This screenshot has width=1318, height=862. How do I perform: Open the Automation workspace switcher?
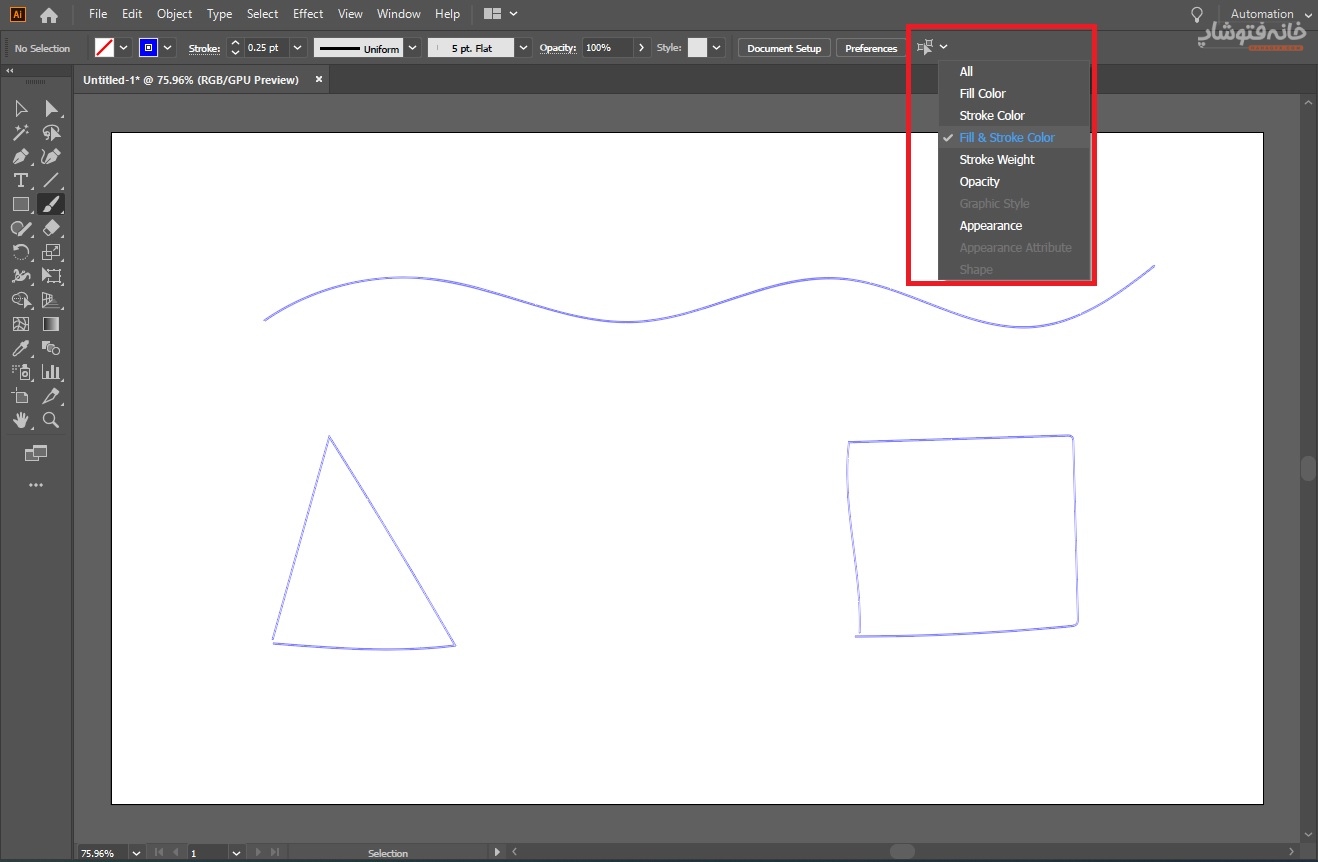click(1270, 14)
